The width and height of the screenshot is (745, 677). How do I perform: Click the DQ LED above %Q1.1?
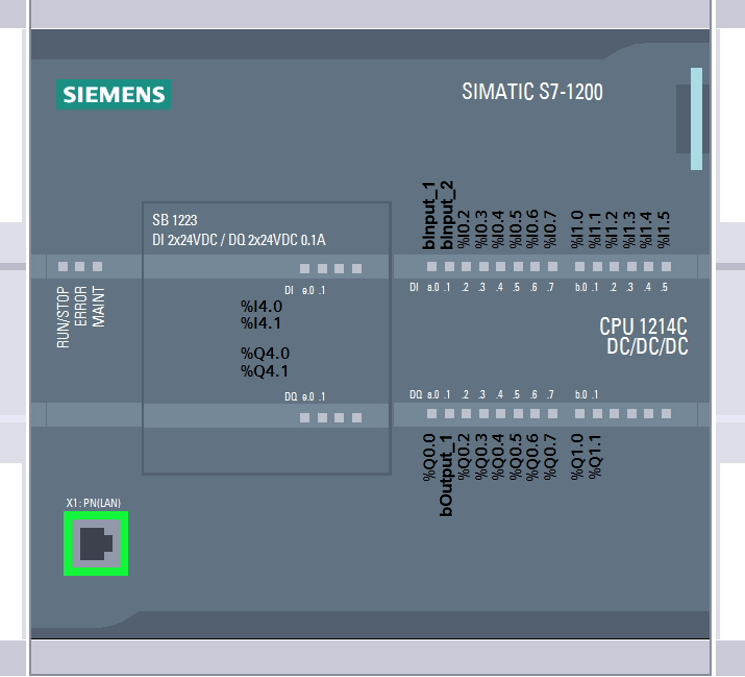pyautogui.click(x=596, y=412)
